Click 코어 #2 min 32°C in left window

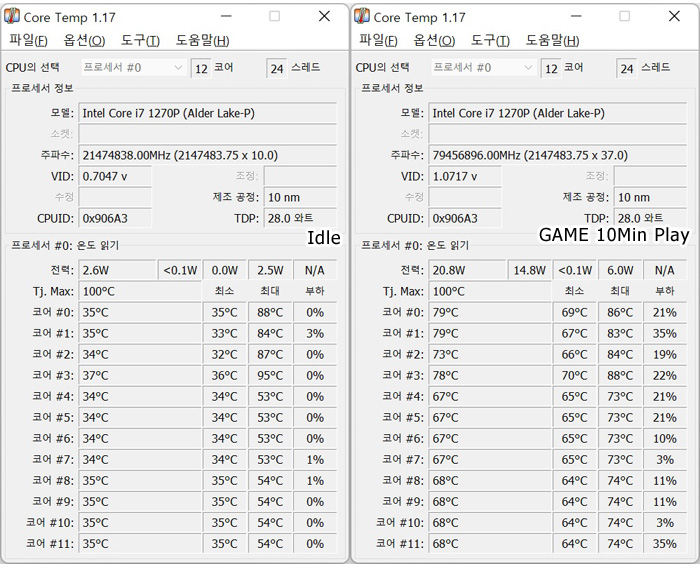tap(225, 355)
